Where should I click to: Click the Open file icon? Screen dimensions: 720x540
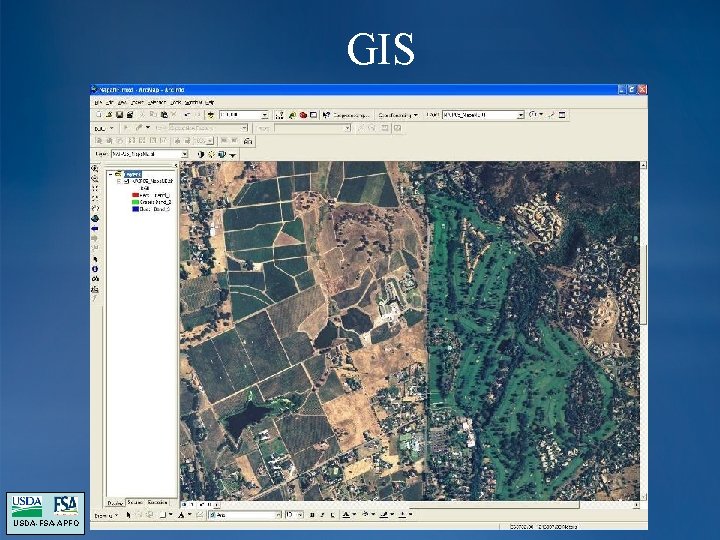[109, 115]
